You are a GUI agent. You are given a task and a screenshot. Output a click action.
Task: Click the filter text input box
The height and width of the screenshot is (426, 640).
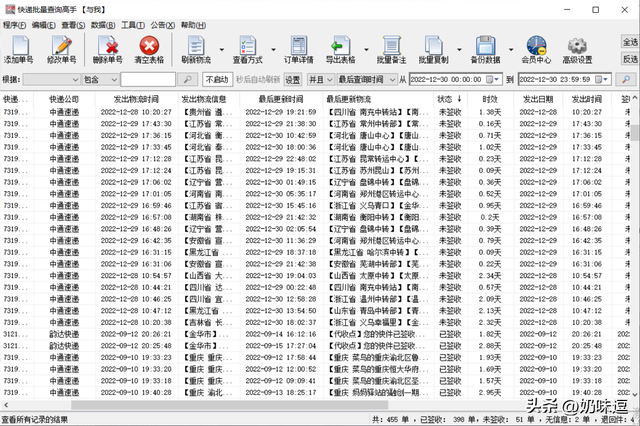pos(148,80)
